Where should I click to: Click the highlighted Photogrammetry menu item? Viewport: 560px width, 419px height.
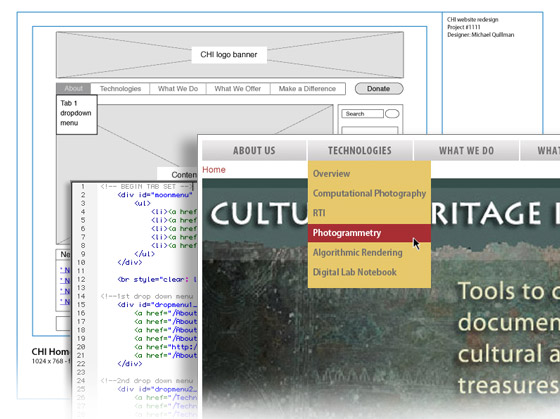click(369, 233)
